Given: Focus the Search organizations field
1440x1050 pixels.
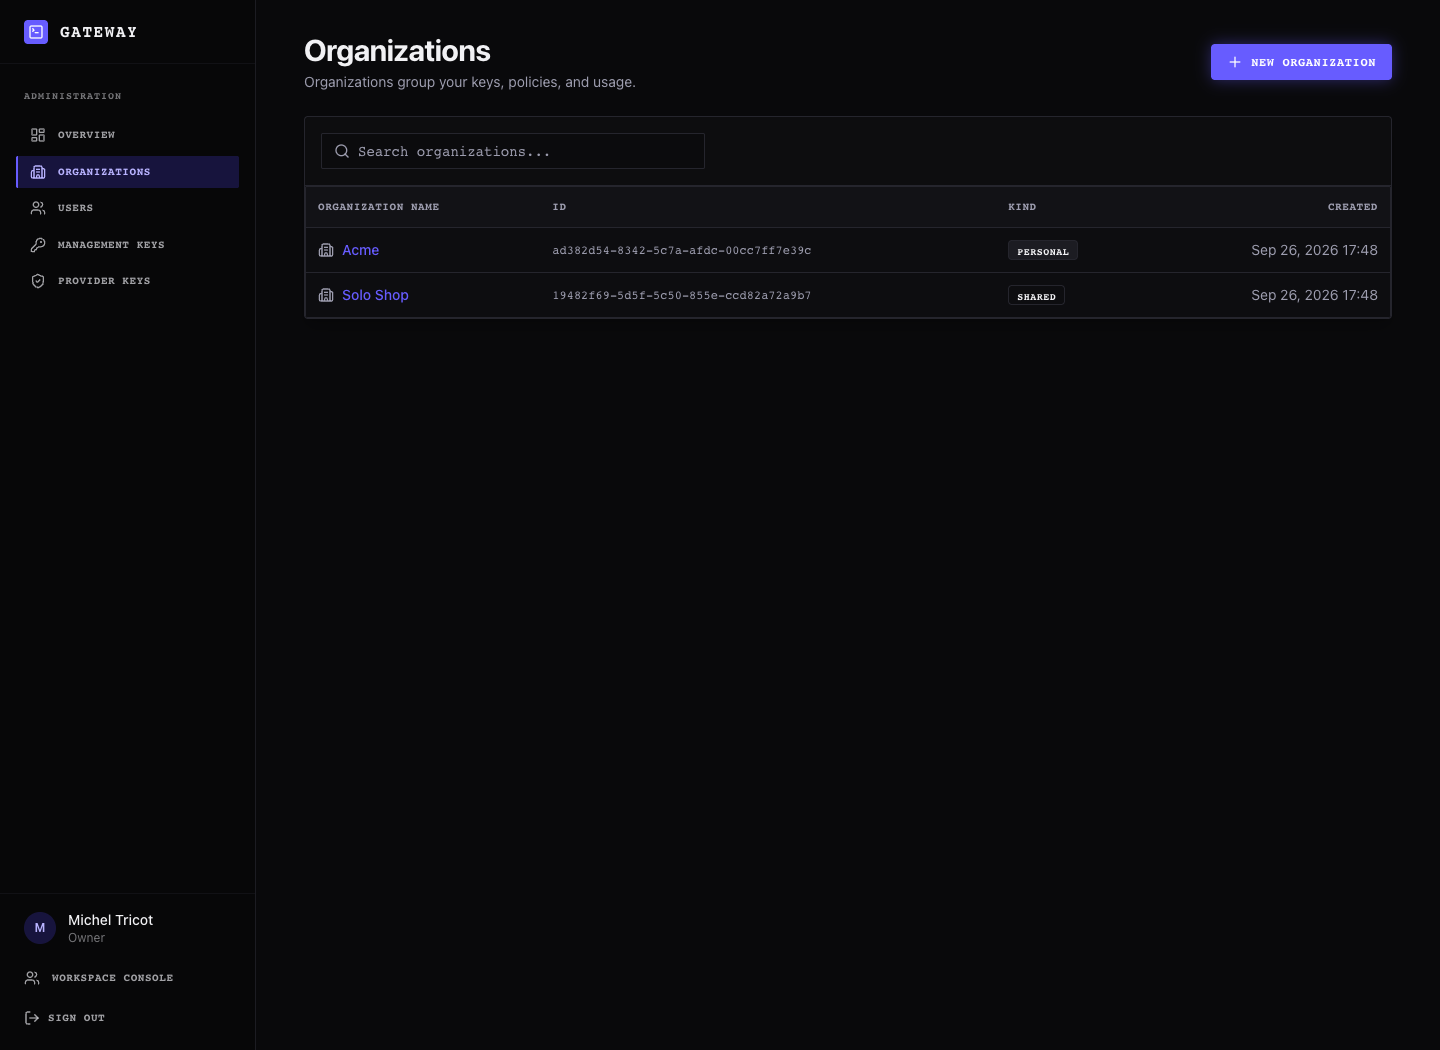Looking at the screenshot, I should pos(513,151).
